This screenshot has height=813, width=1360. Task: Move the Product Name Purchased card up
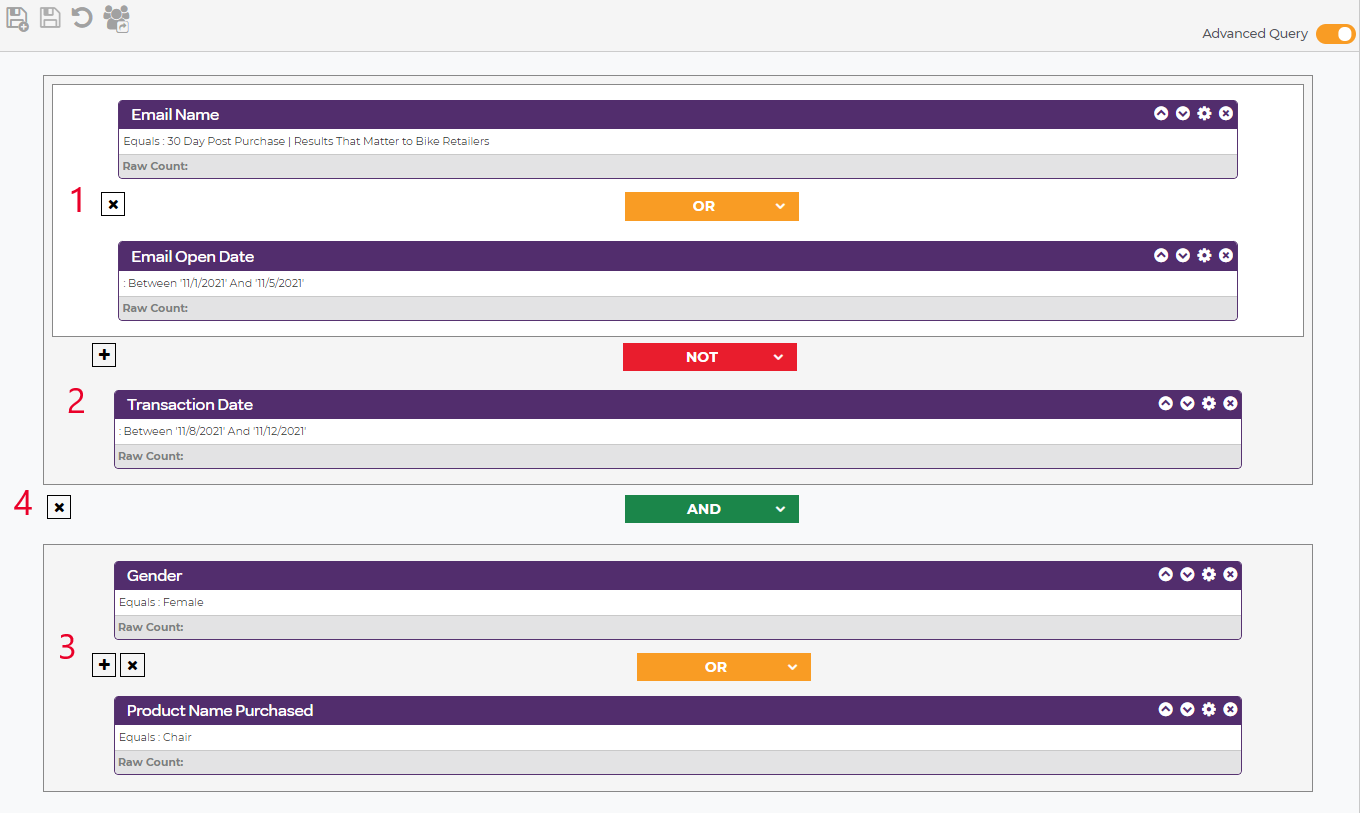1165,710
